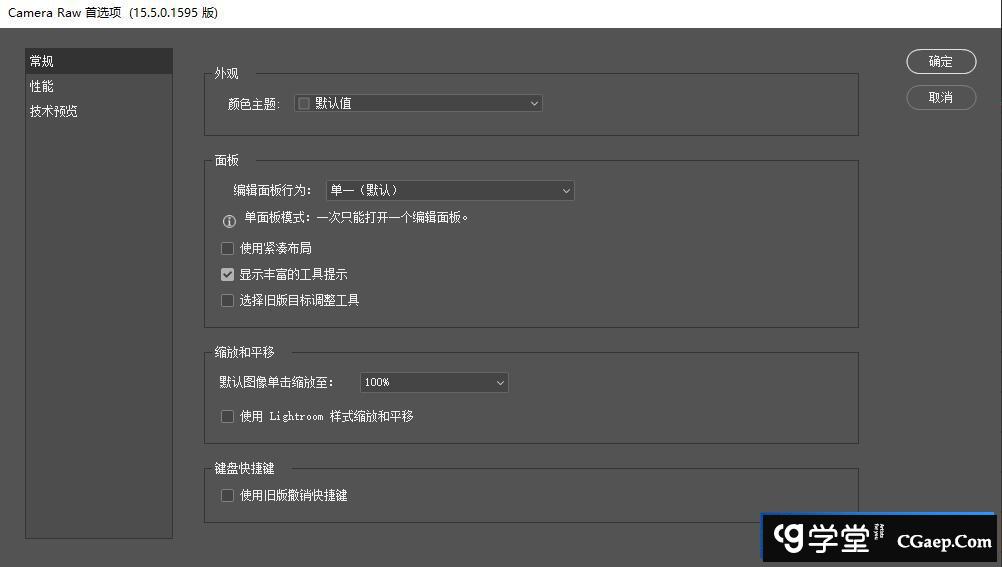Open the 默认图像单击缩放至 dropdown
The width and height of the screenshot is (1002, 567).
pos(434,382)
